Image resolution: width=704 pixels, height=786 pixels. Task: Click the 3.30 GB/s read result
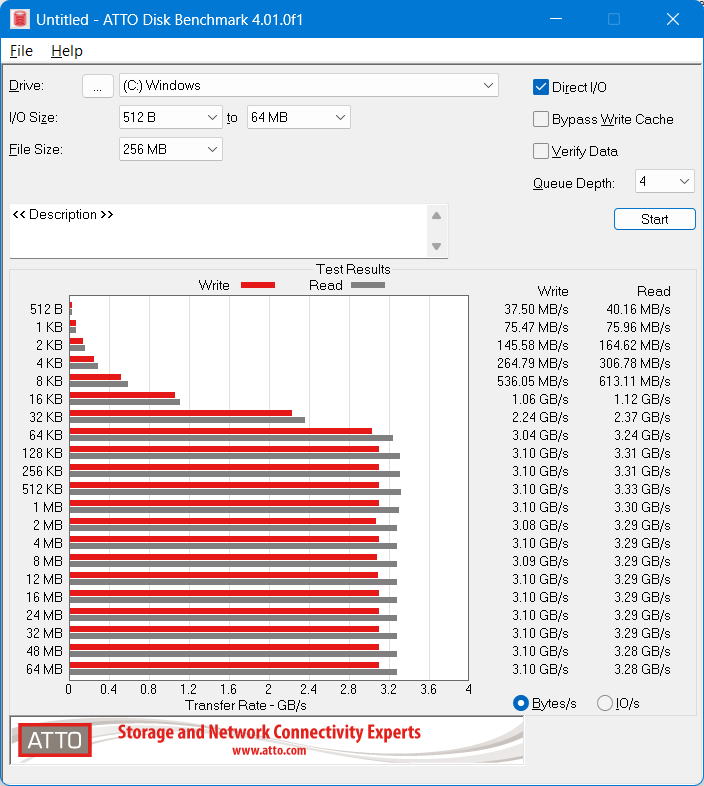click(x=642, y=507)
